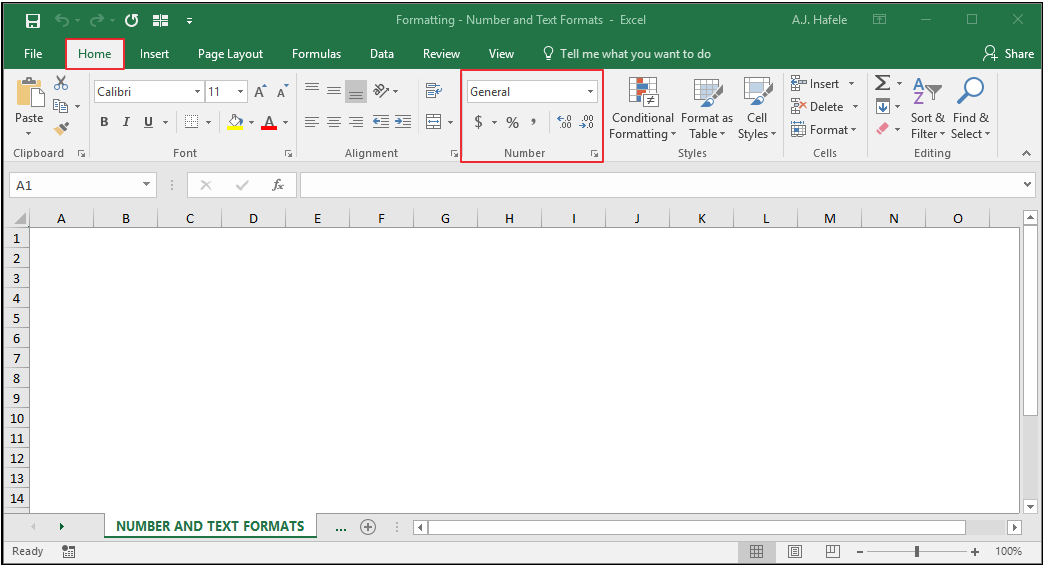Open the Number Format General dropdown

coord(590,91)
